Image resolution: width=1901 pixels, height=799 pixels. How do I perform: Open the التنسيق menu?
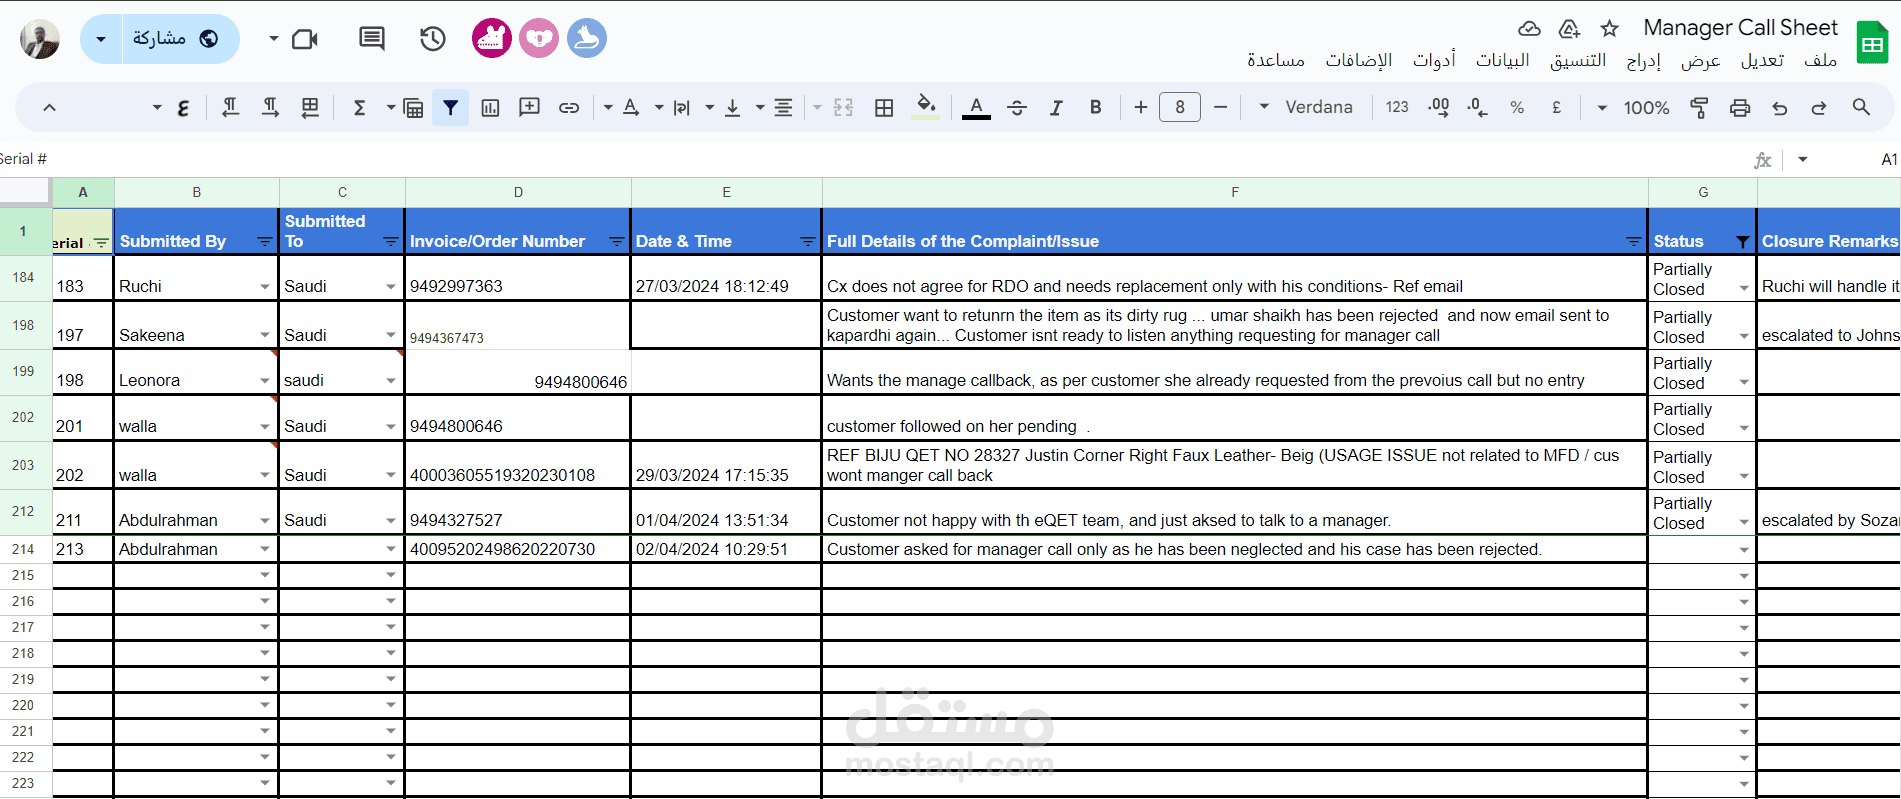(1578, 60)
